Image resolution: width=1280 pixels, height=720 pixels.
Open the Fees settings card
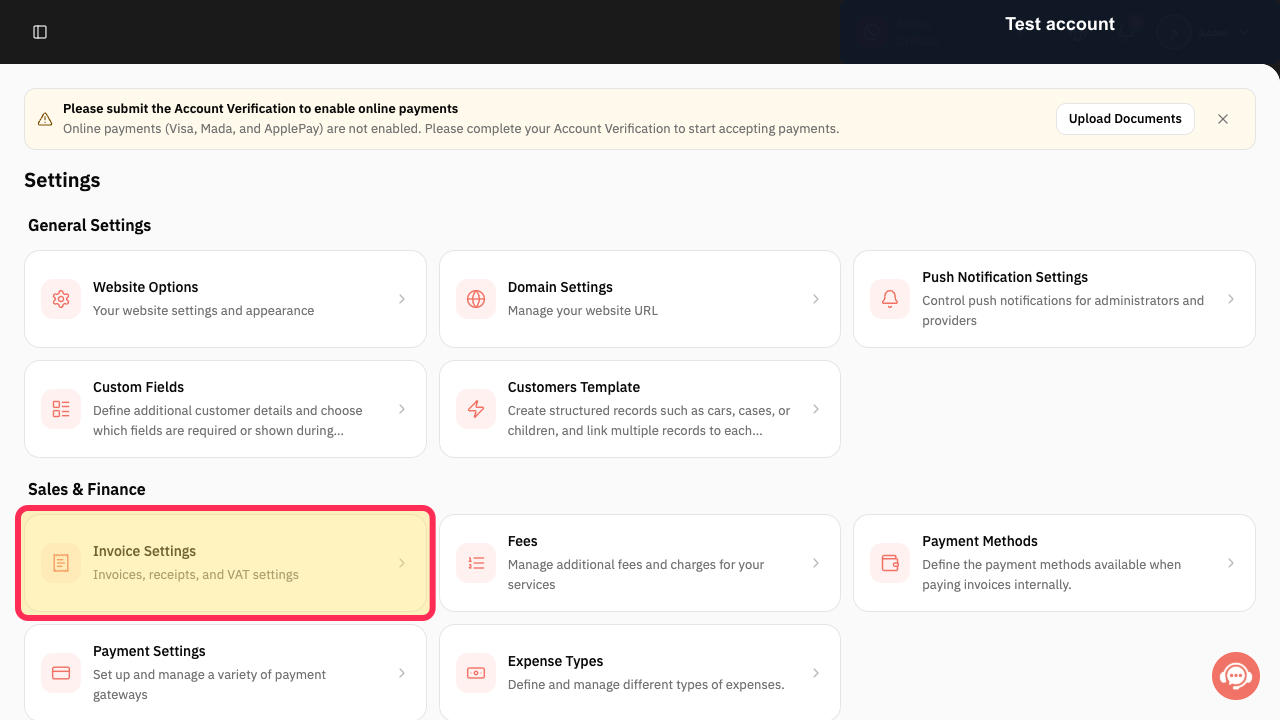(x=640, y=563)
